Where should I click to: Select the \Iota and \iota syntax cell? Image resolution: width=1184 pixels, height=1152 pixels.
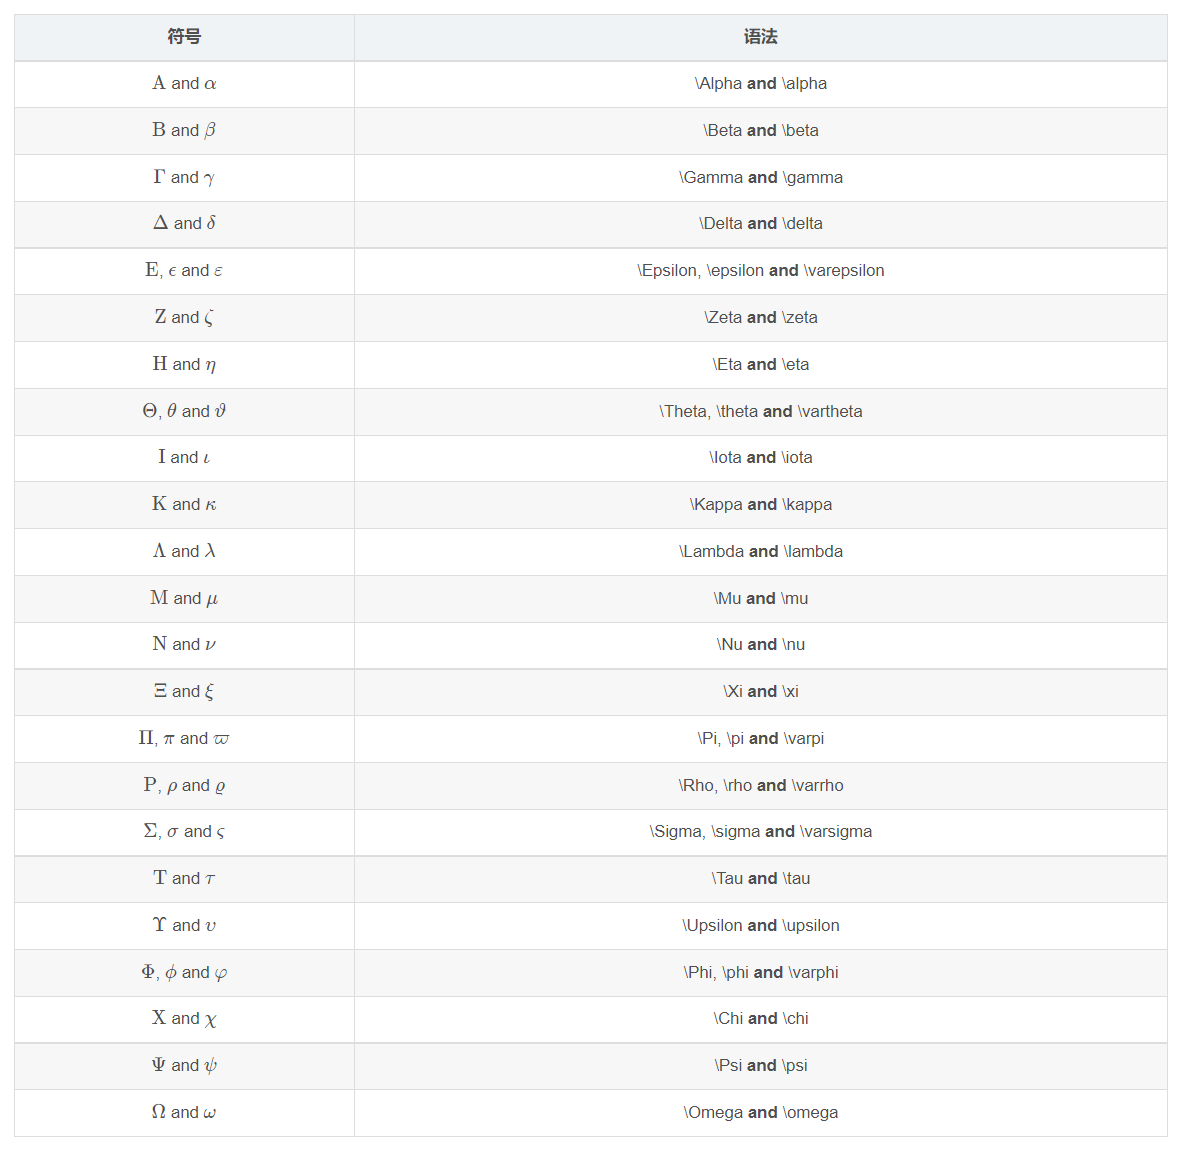click(x=760, y=458)
